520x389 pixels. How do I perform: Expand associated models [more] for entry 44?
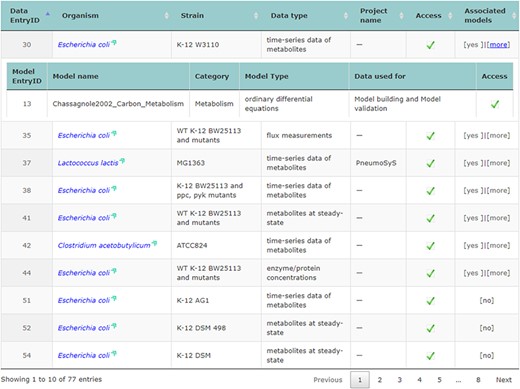(x=498, y=273)
